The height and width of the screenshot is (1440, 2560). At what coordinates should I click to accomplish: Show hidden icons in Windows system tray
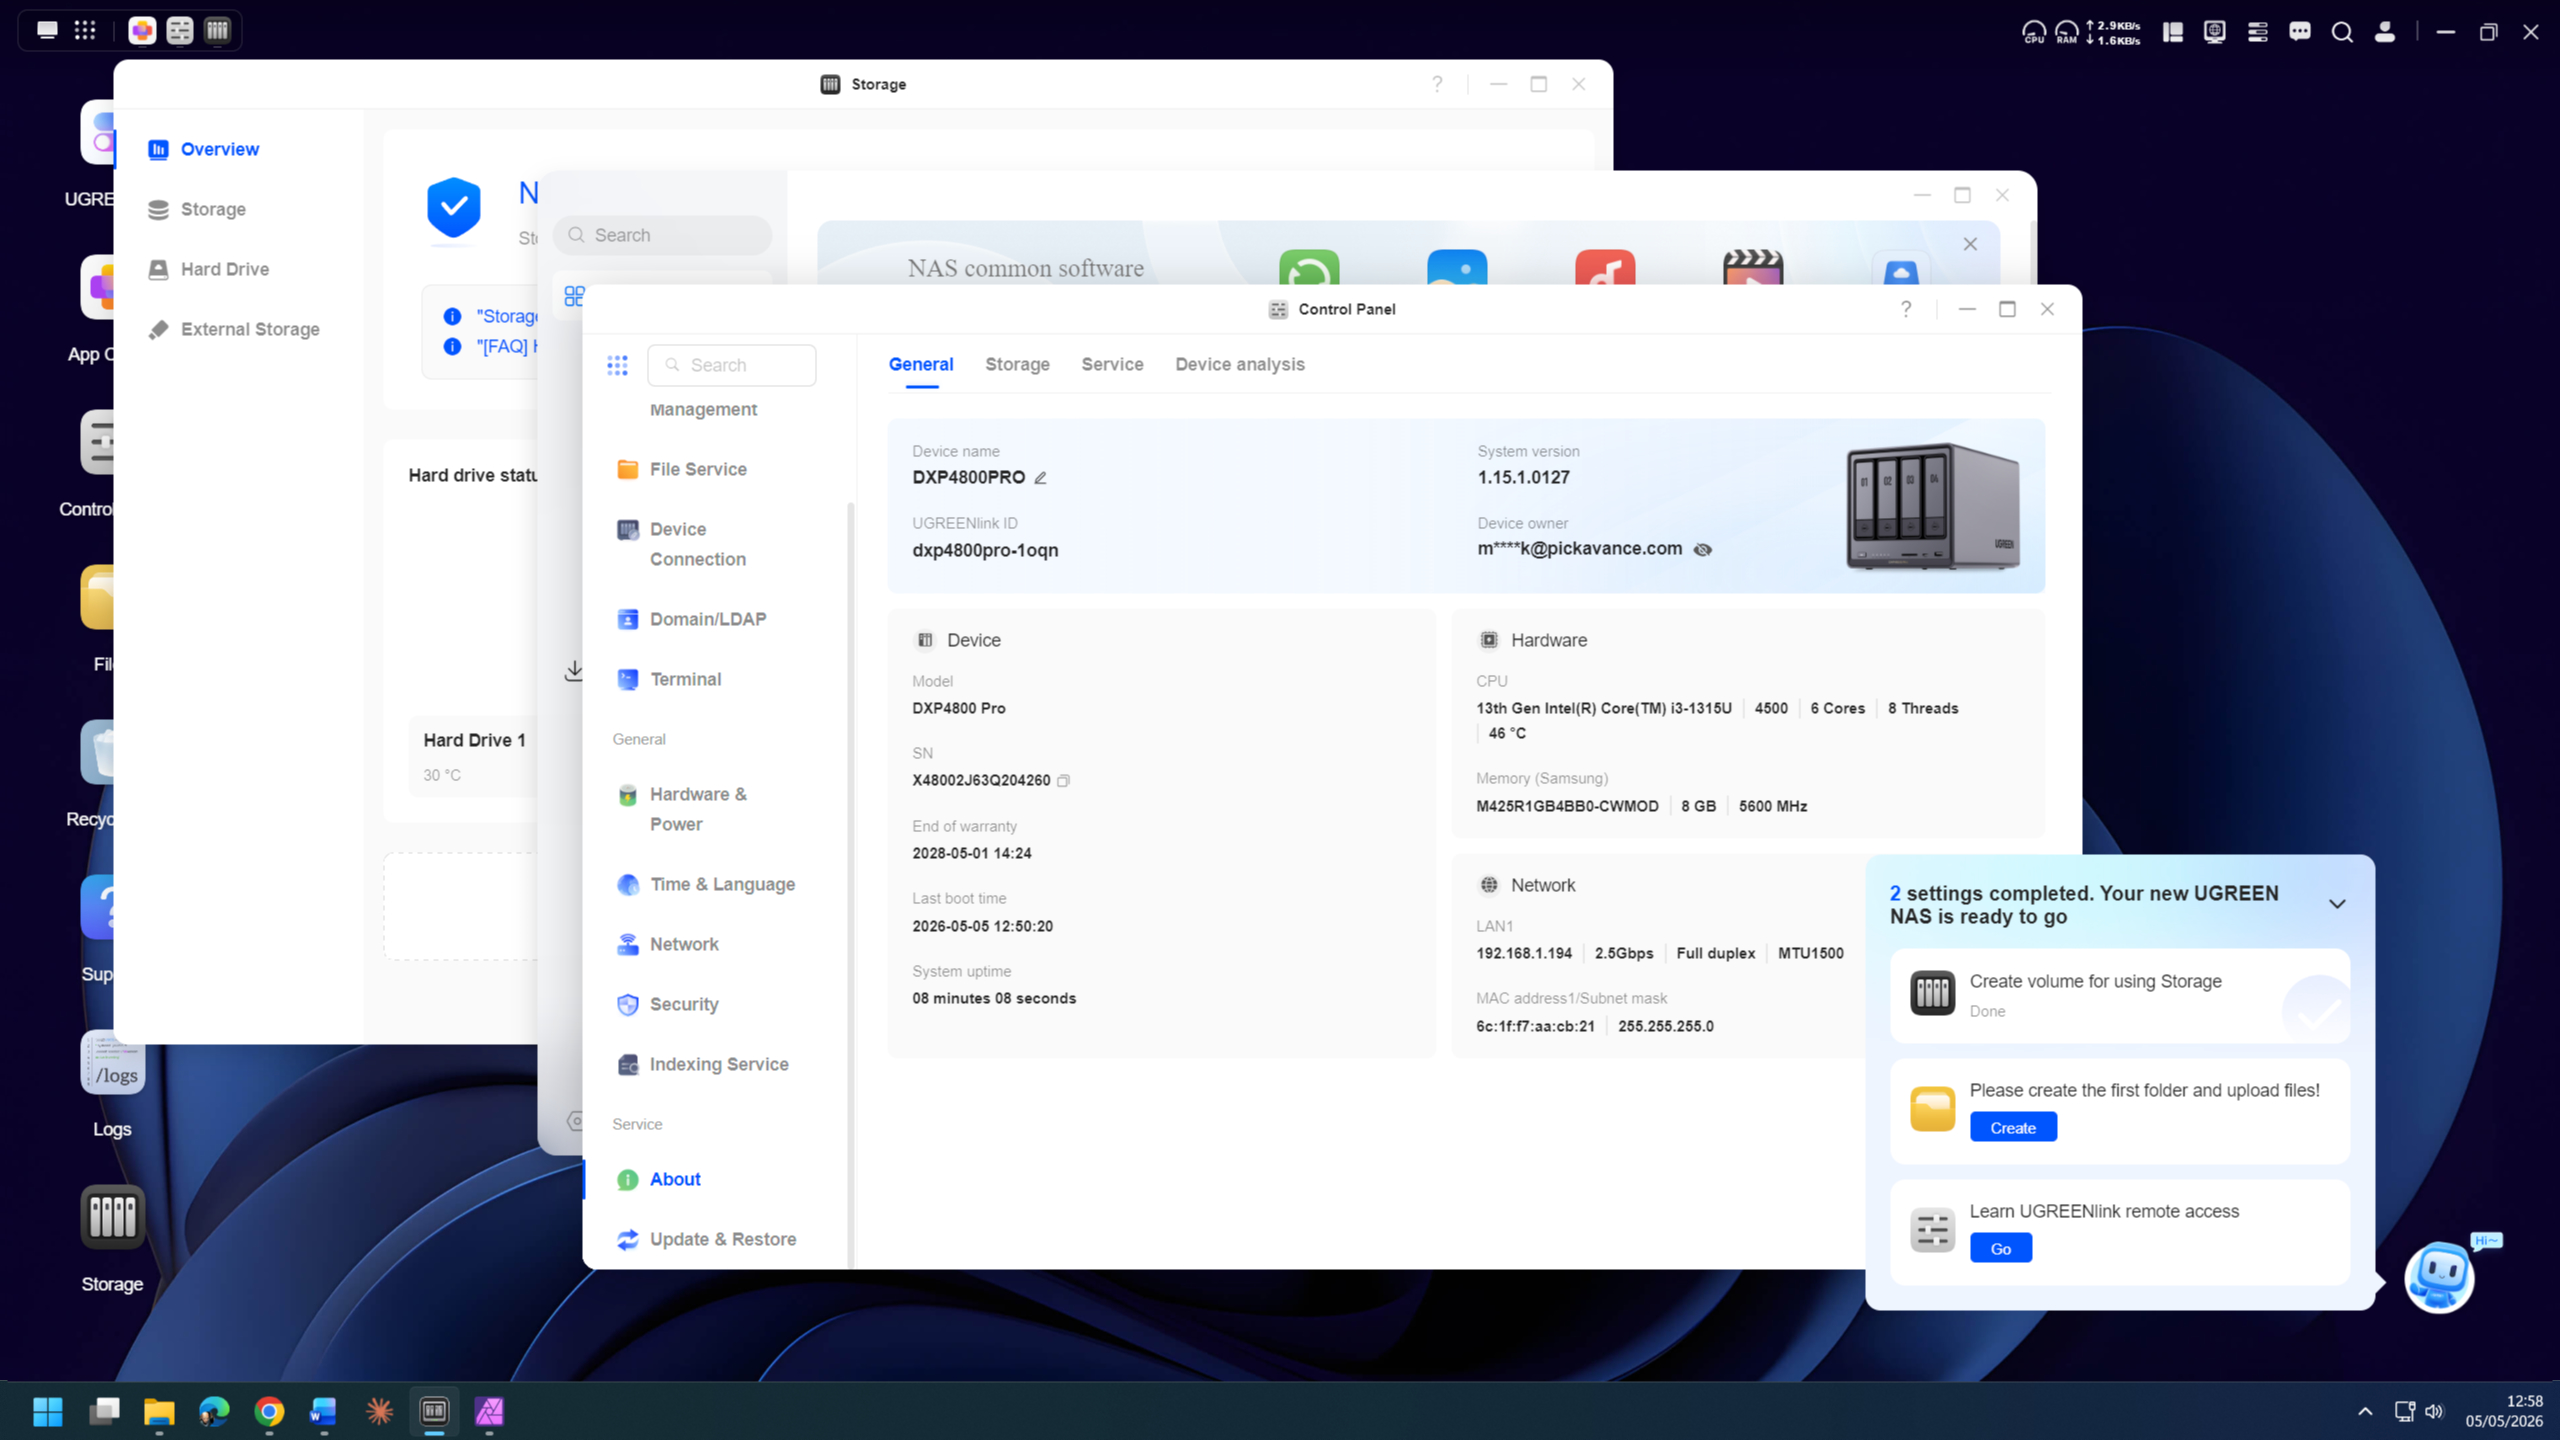point(2365,1411)
